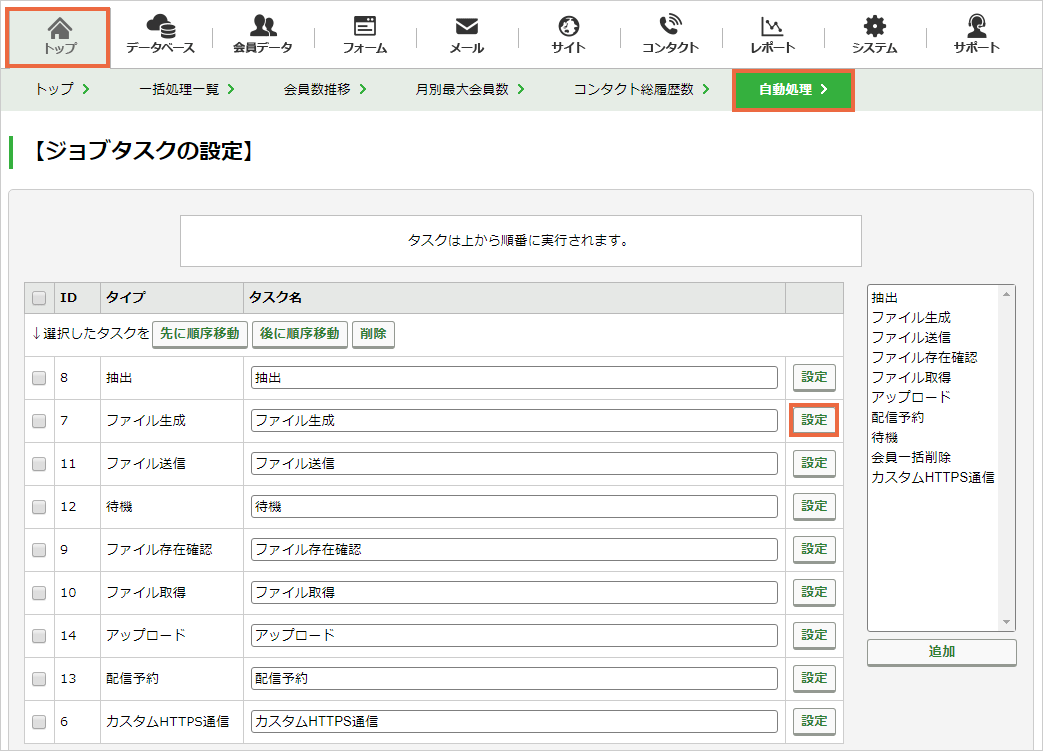This screenshot has width=1043, height=751.
Task: Focus the ファイル存在確認 task name field
Action: (514, 549)
